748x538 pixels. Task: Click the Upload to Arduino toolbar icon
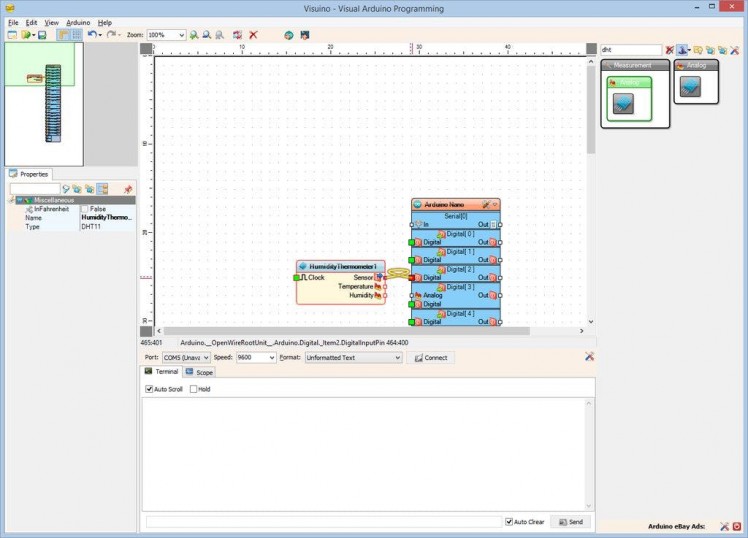pyautogui.click(x=305, y=35)
